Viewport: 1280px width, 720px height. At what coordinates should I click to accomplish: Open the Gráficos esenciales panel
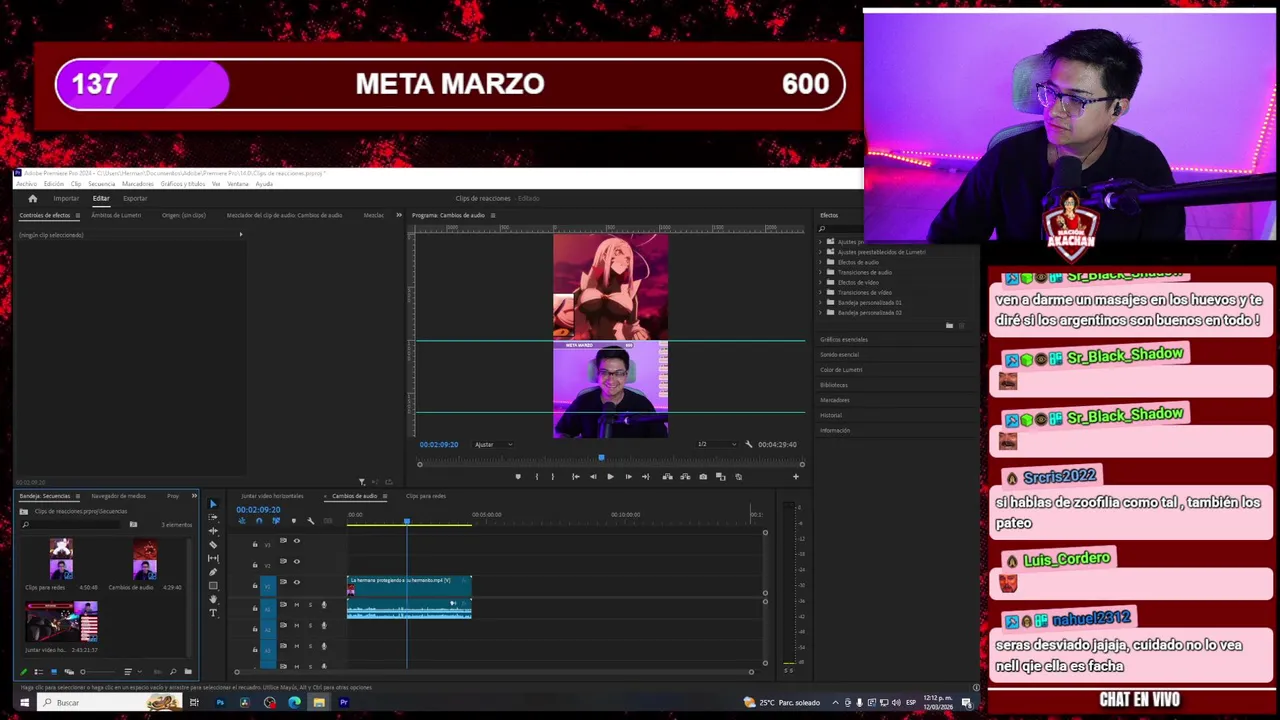pos(844,339)
